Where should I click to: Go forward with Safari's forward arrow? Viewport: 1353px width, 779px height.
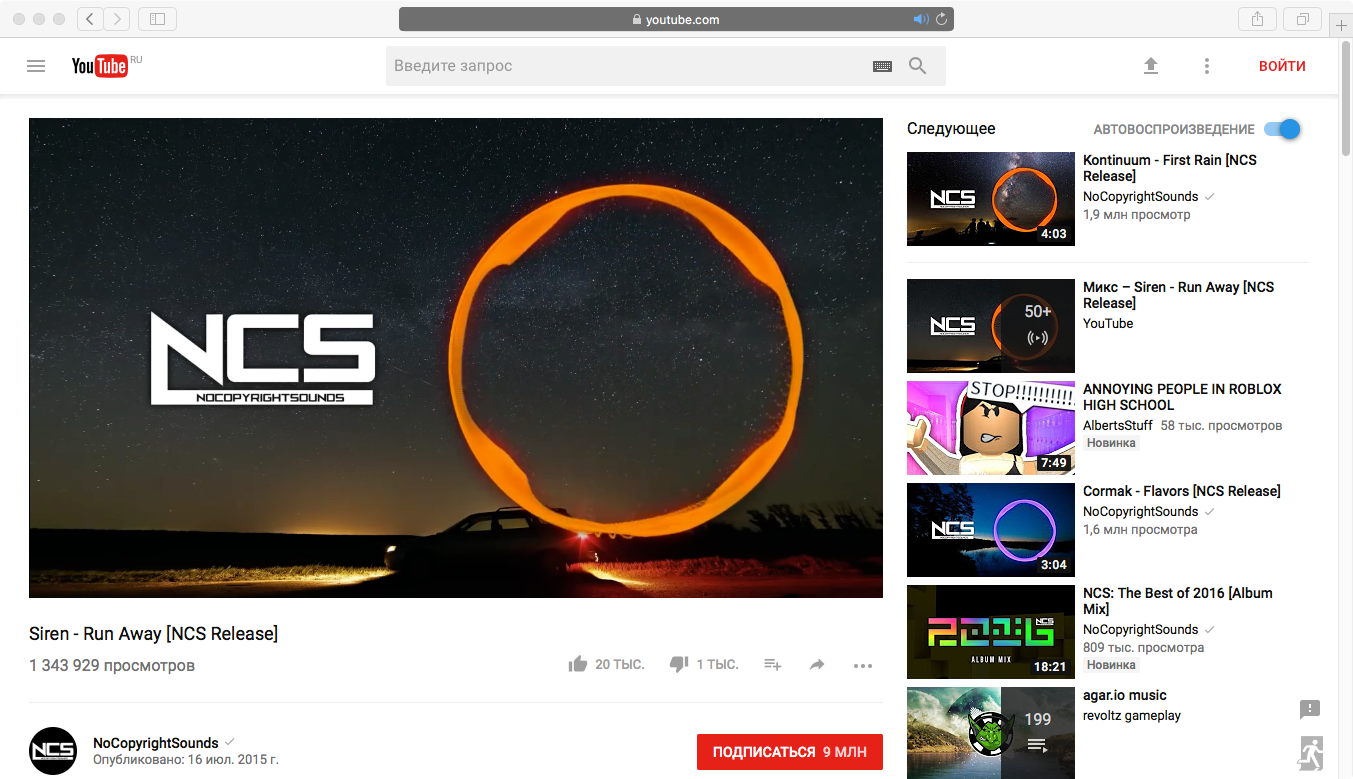click(x=117, y=19)
